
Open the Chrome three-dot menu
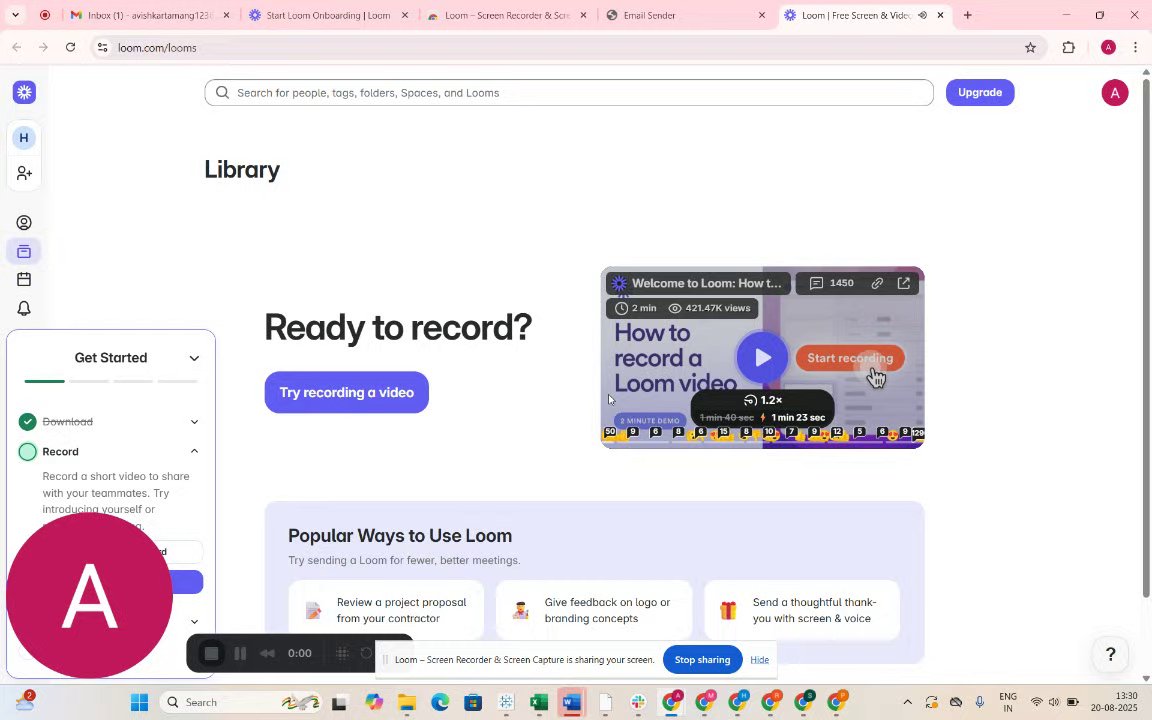point(1135,48)
